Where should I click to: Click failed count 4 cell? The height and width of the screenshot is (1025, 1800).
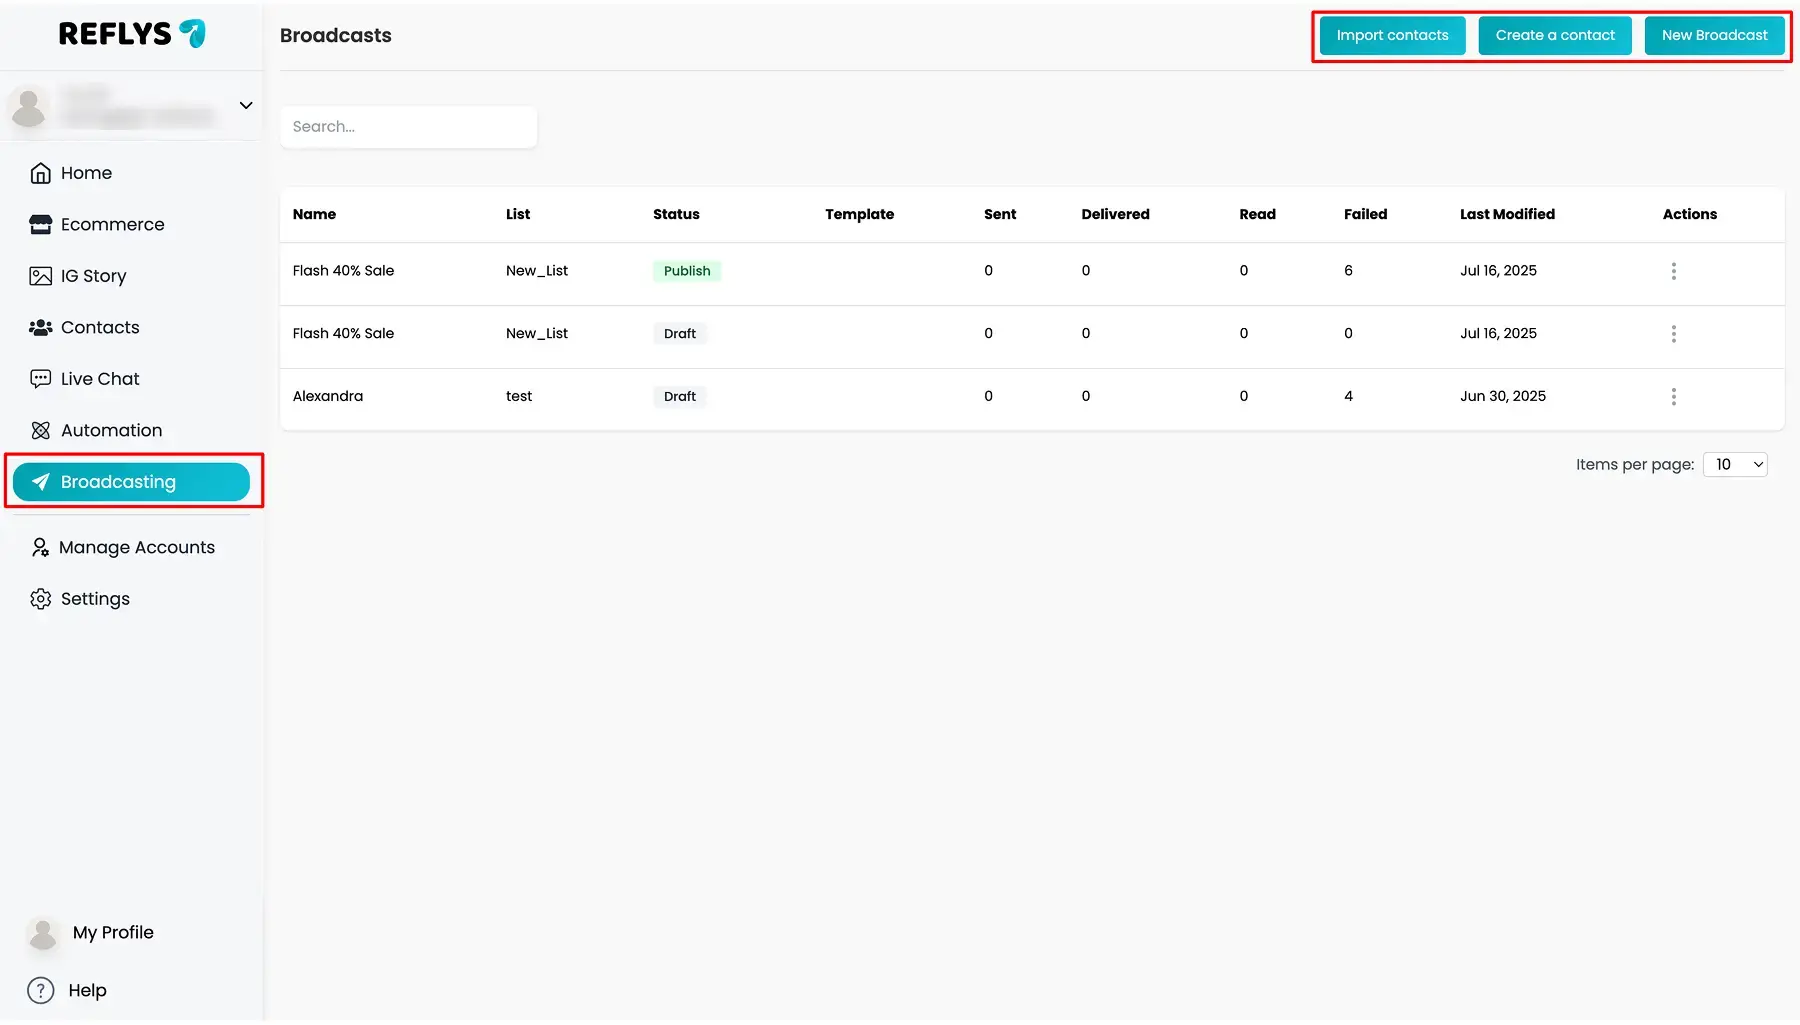[1348, 396]
